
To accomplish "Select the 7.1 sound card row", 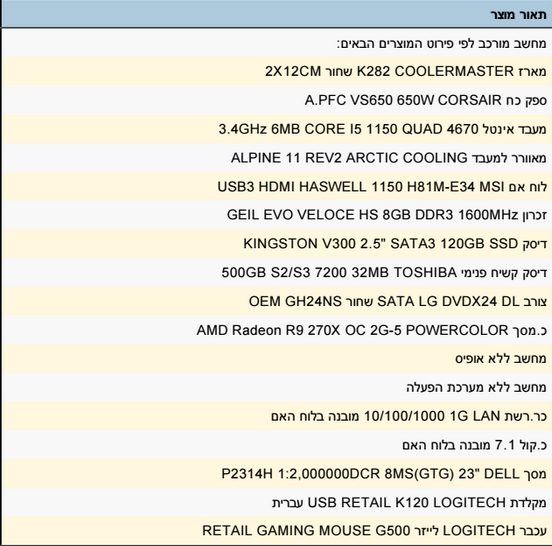I will pyautogui.click(x=277, y=445).
